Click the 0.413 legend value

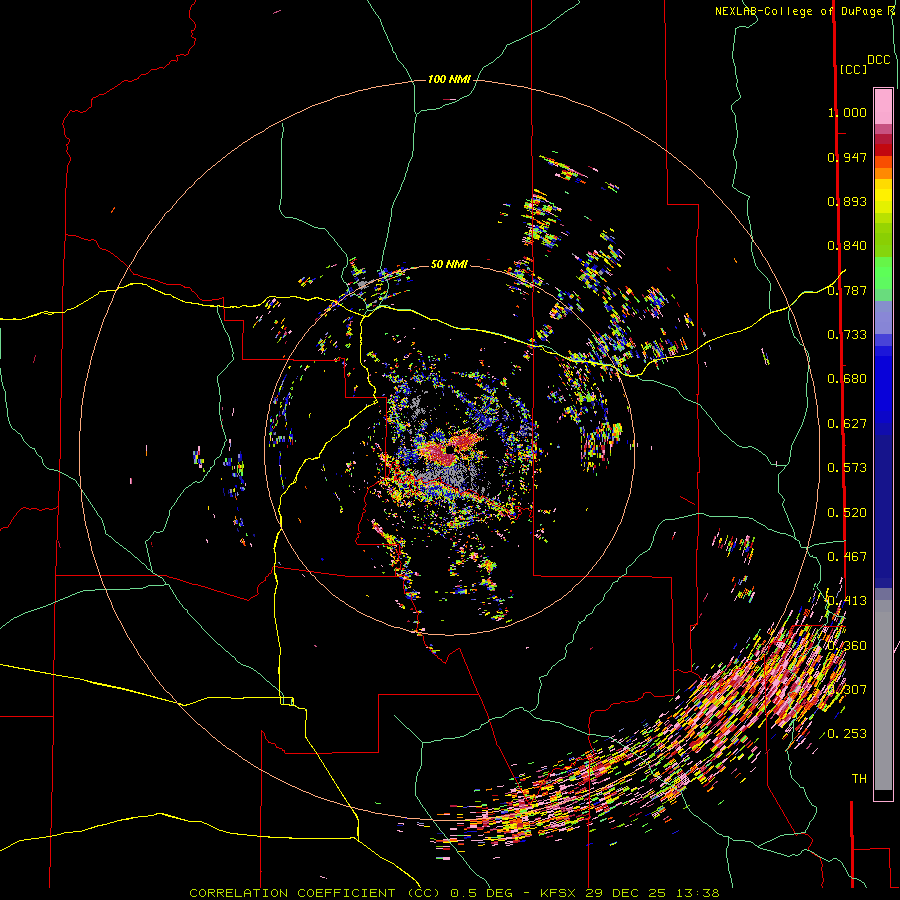[847, 600]
